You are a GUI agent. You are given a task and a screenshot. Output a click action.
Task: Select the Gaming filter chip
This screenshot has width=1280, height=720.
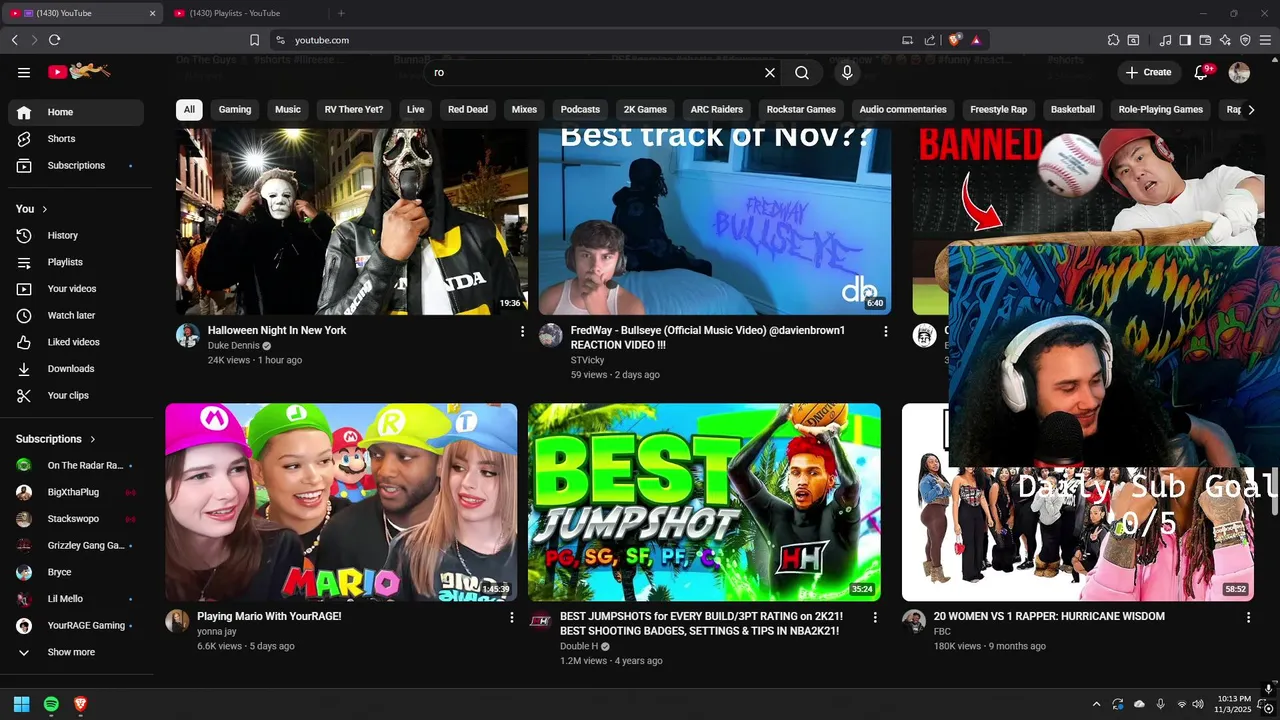point(235,109)
